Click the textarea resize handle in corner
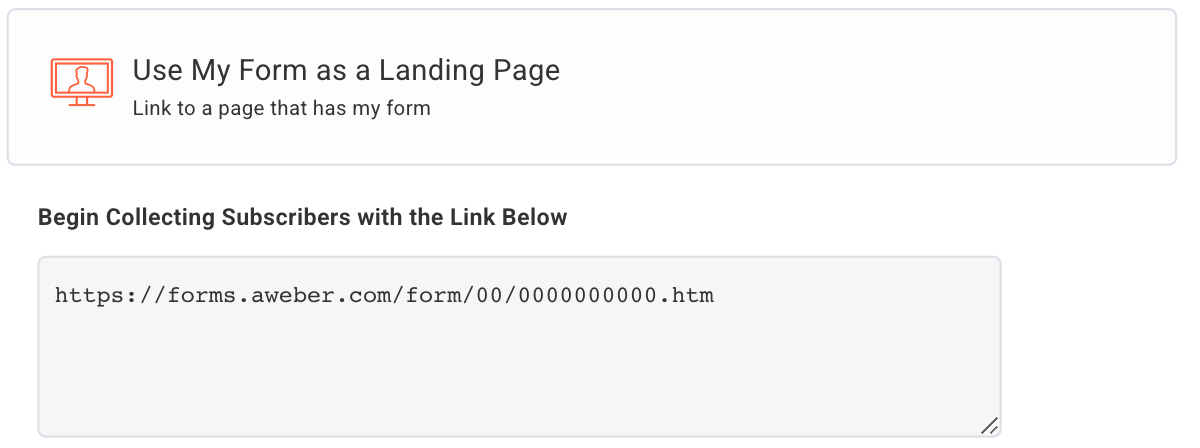Viewport: 1200px width, 448px height. pos(989,425)
